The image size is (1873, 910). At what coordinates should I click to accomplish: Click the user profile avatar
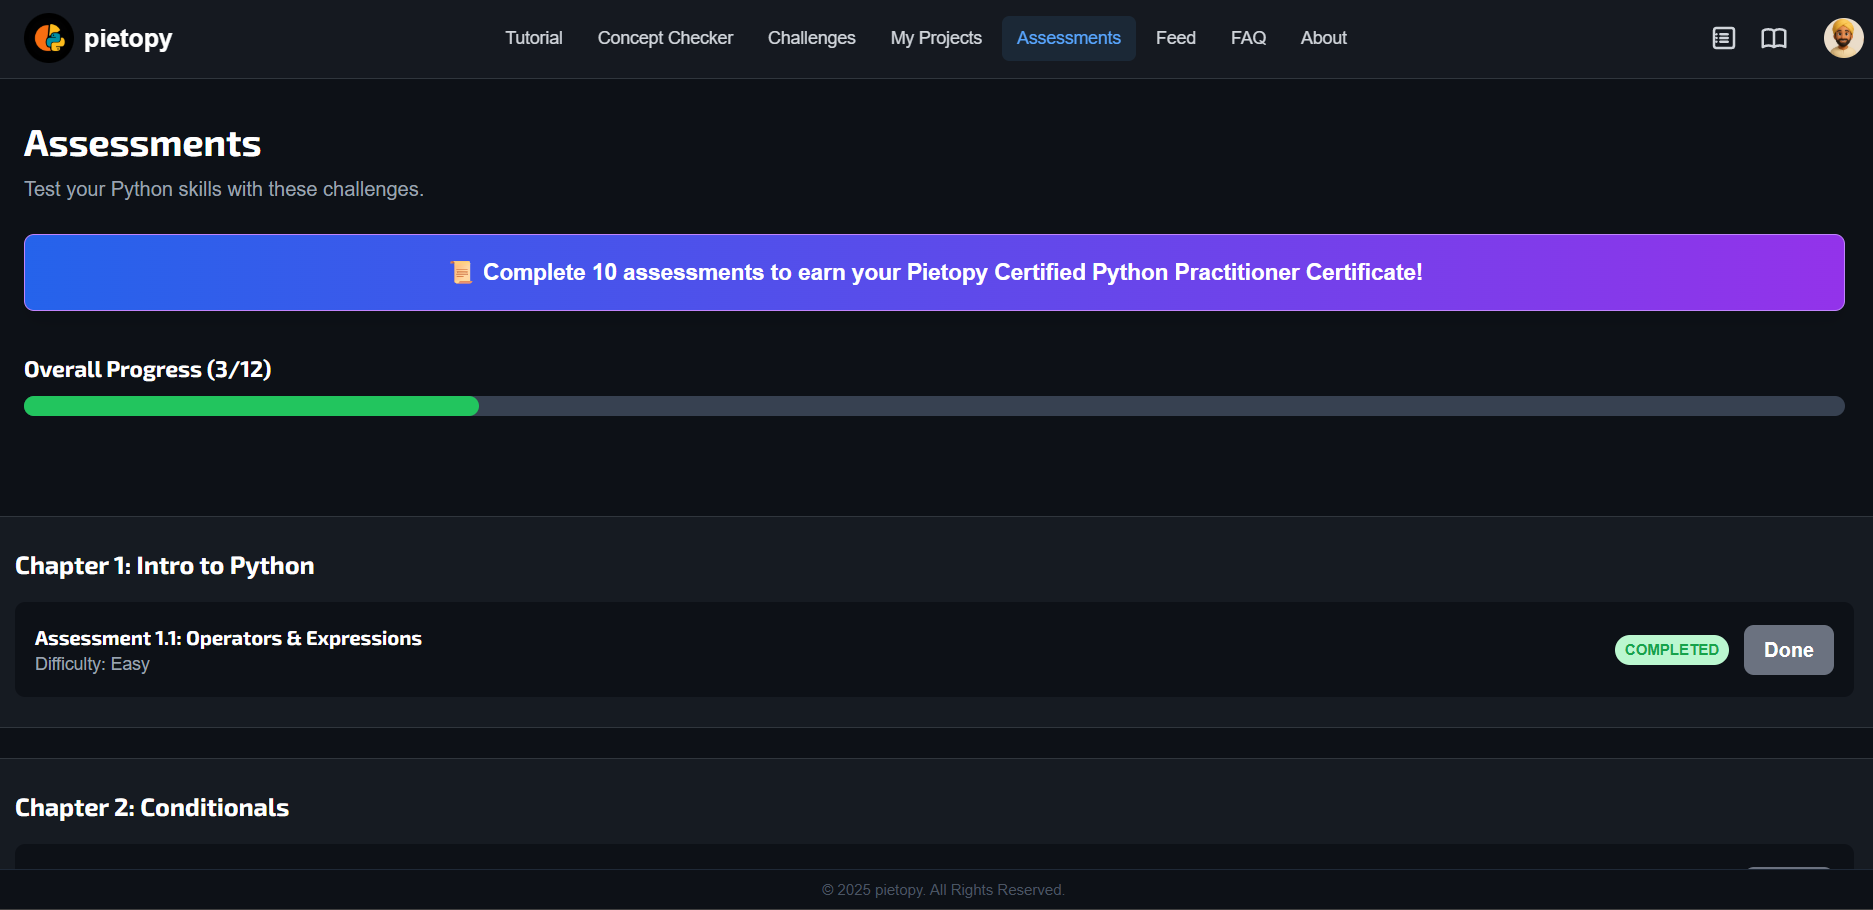[x=1842, y=37]
